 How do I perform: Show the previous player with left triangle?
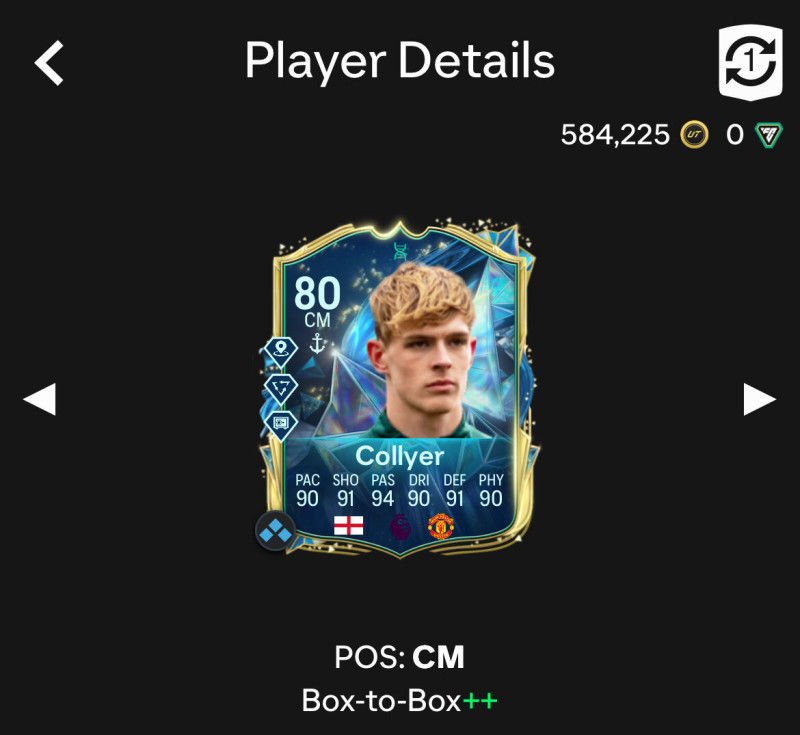40,399
